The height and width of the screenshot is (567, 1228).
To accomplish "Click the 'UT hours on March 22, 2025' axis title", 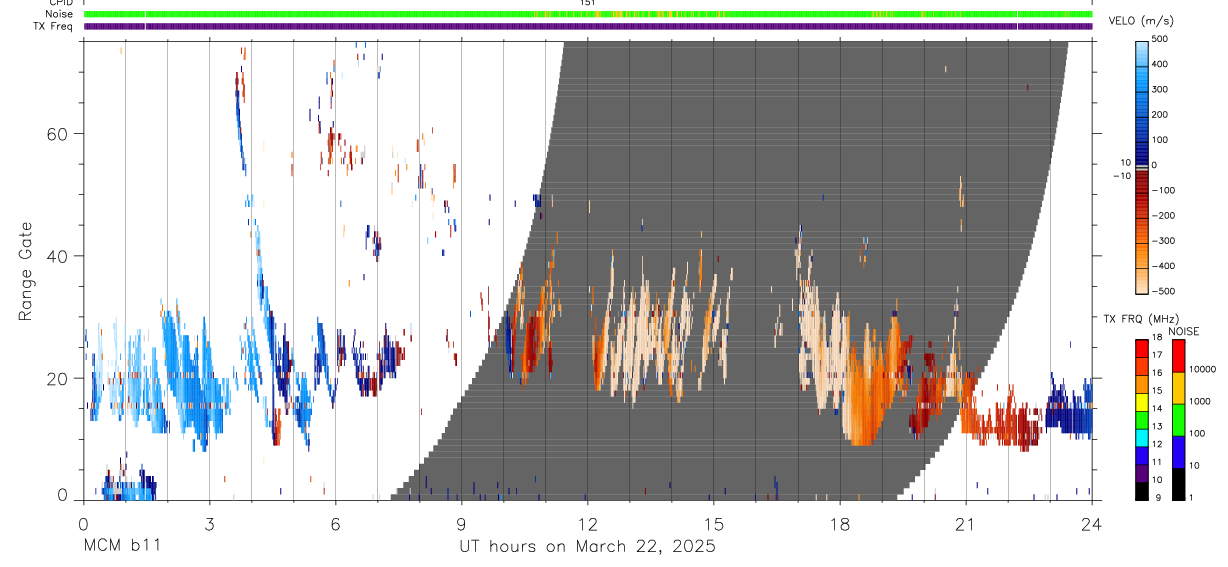I will tap(587, 547).
